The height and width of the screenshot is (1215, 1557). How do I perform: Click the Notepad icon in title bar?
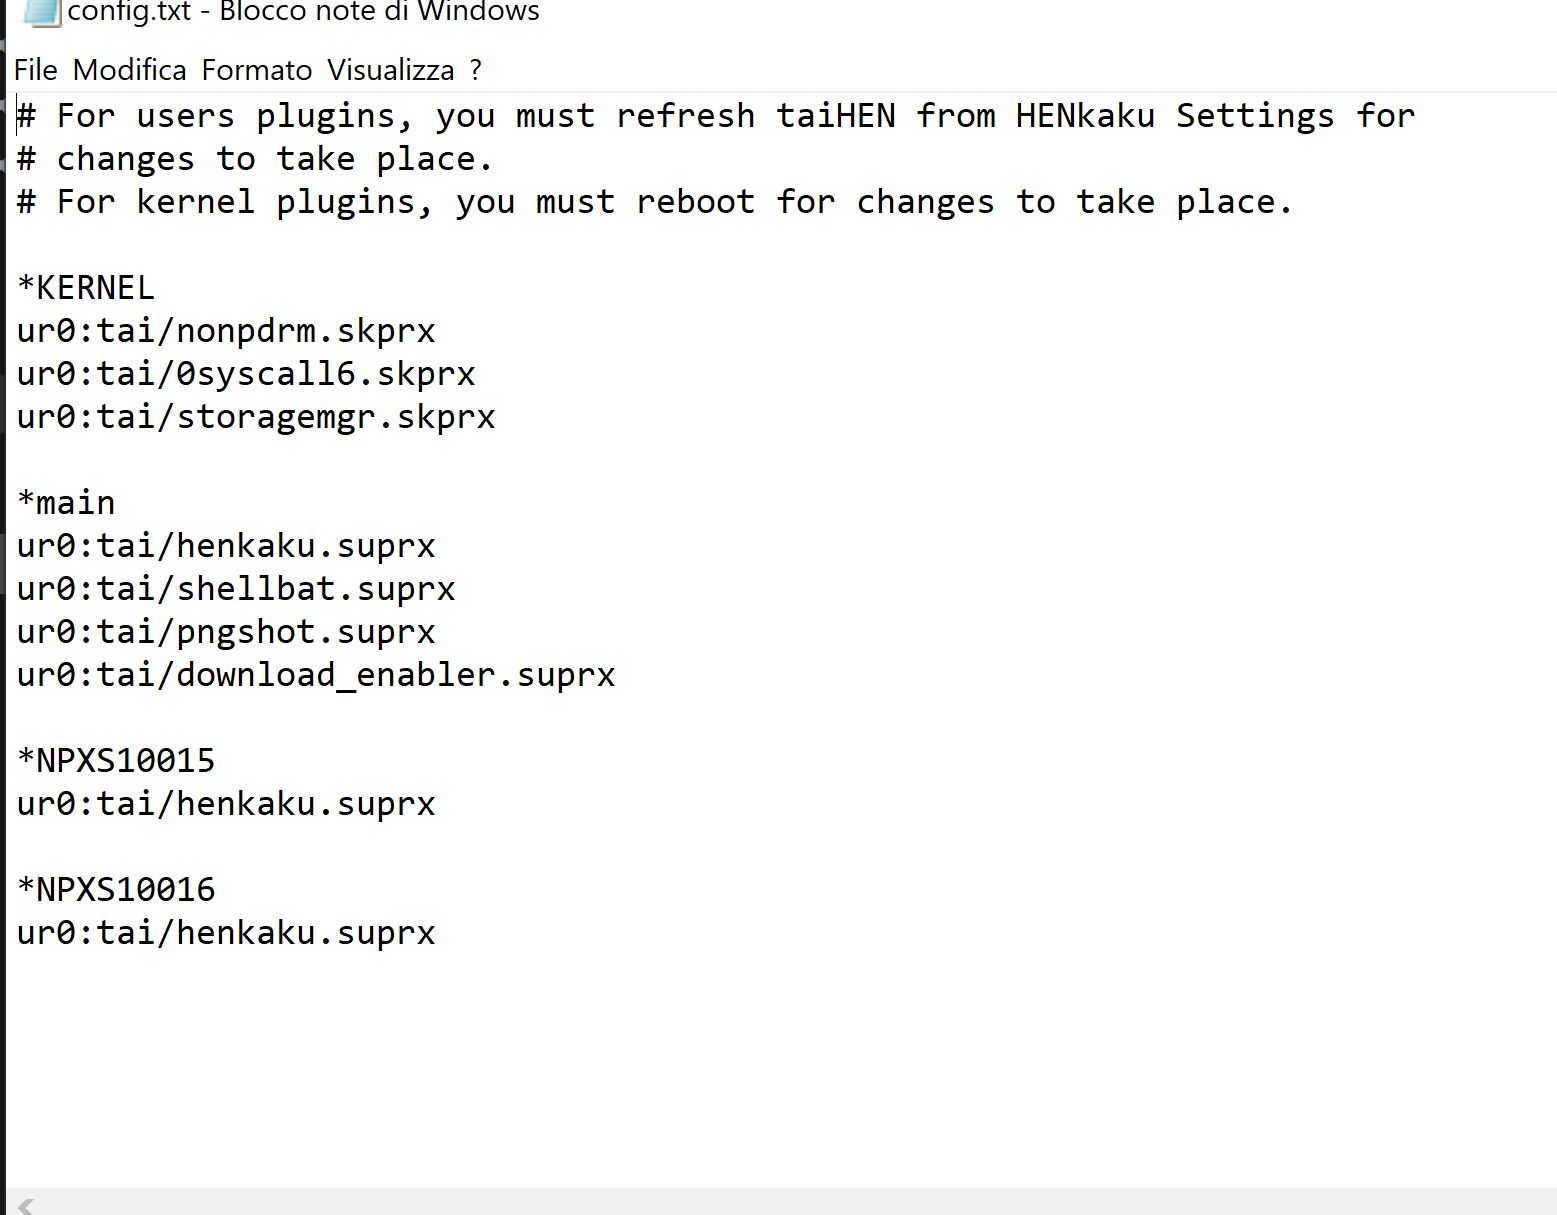tap(41, 12)
